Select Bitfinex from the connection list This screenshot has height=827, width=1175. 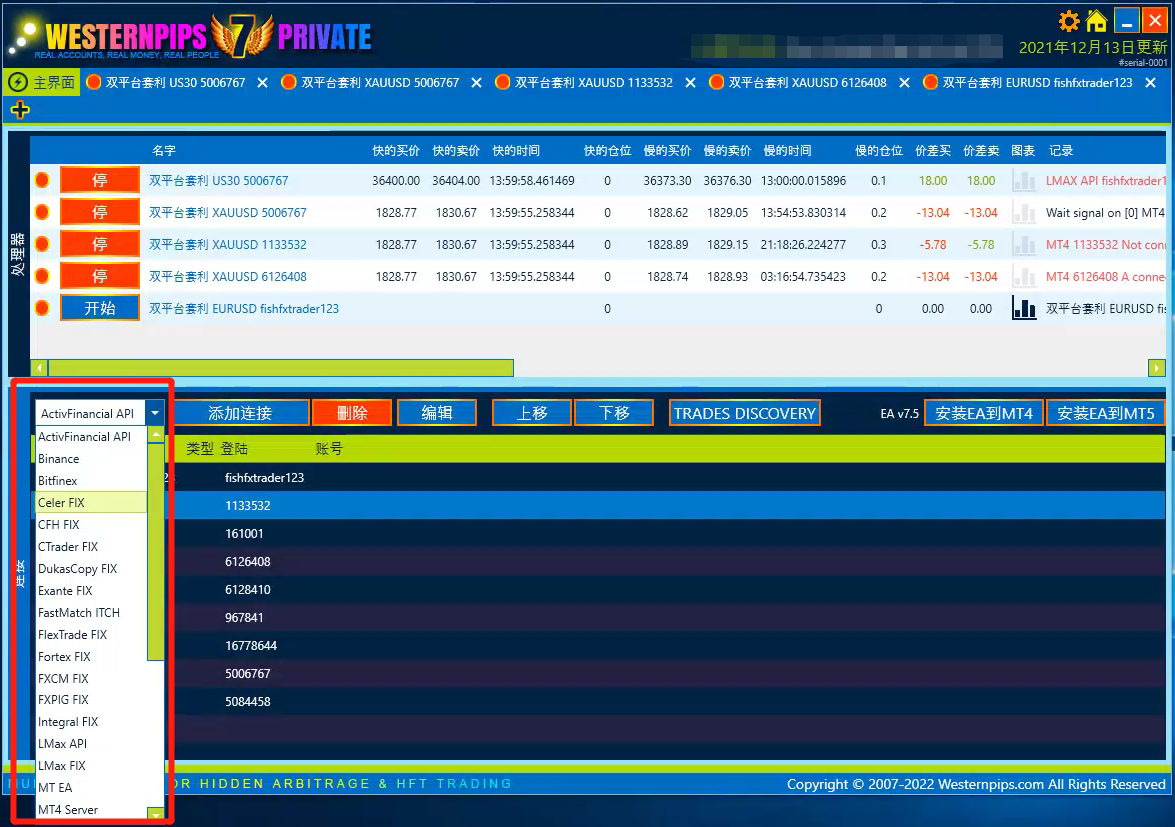[91, 480]
